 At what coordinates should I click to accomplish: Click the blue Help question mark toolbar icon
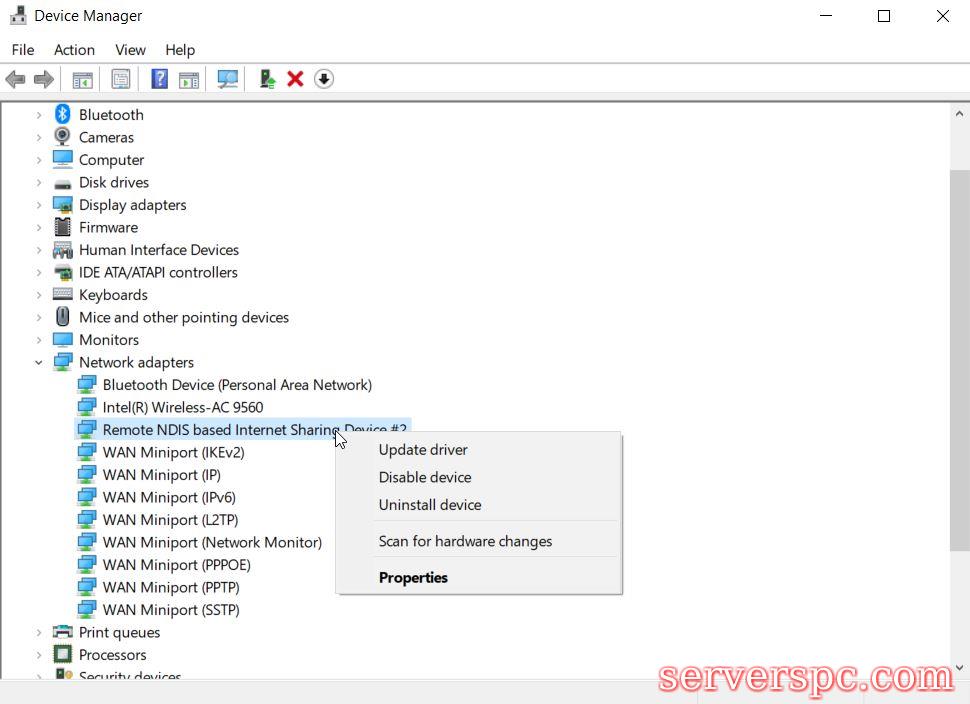159,79
